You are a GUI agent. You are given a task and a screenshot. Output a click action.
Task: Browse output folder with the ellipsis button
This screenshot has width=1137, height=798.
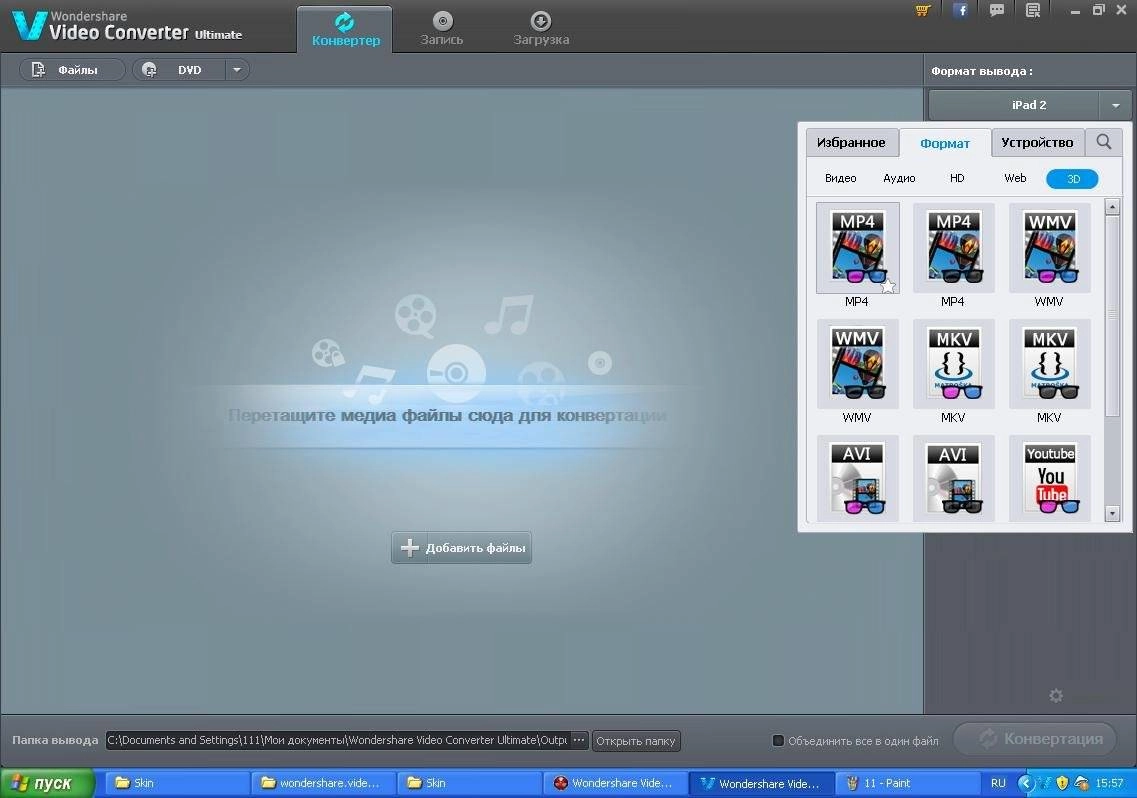[579, 740]
